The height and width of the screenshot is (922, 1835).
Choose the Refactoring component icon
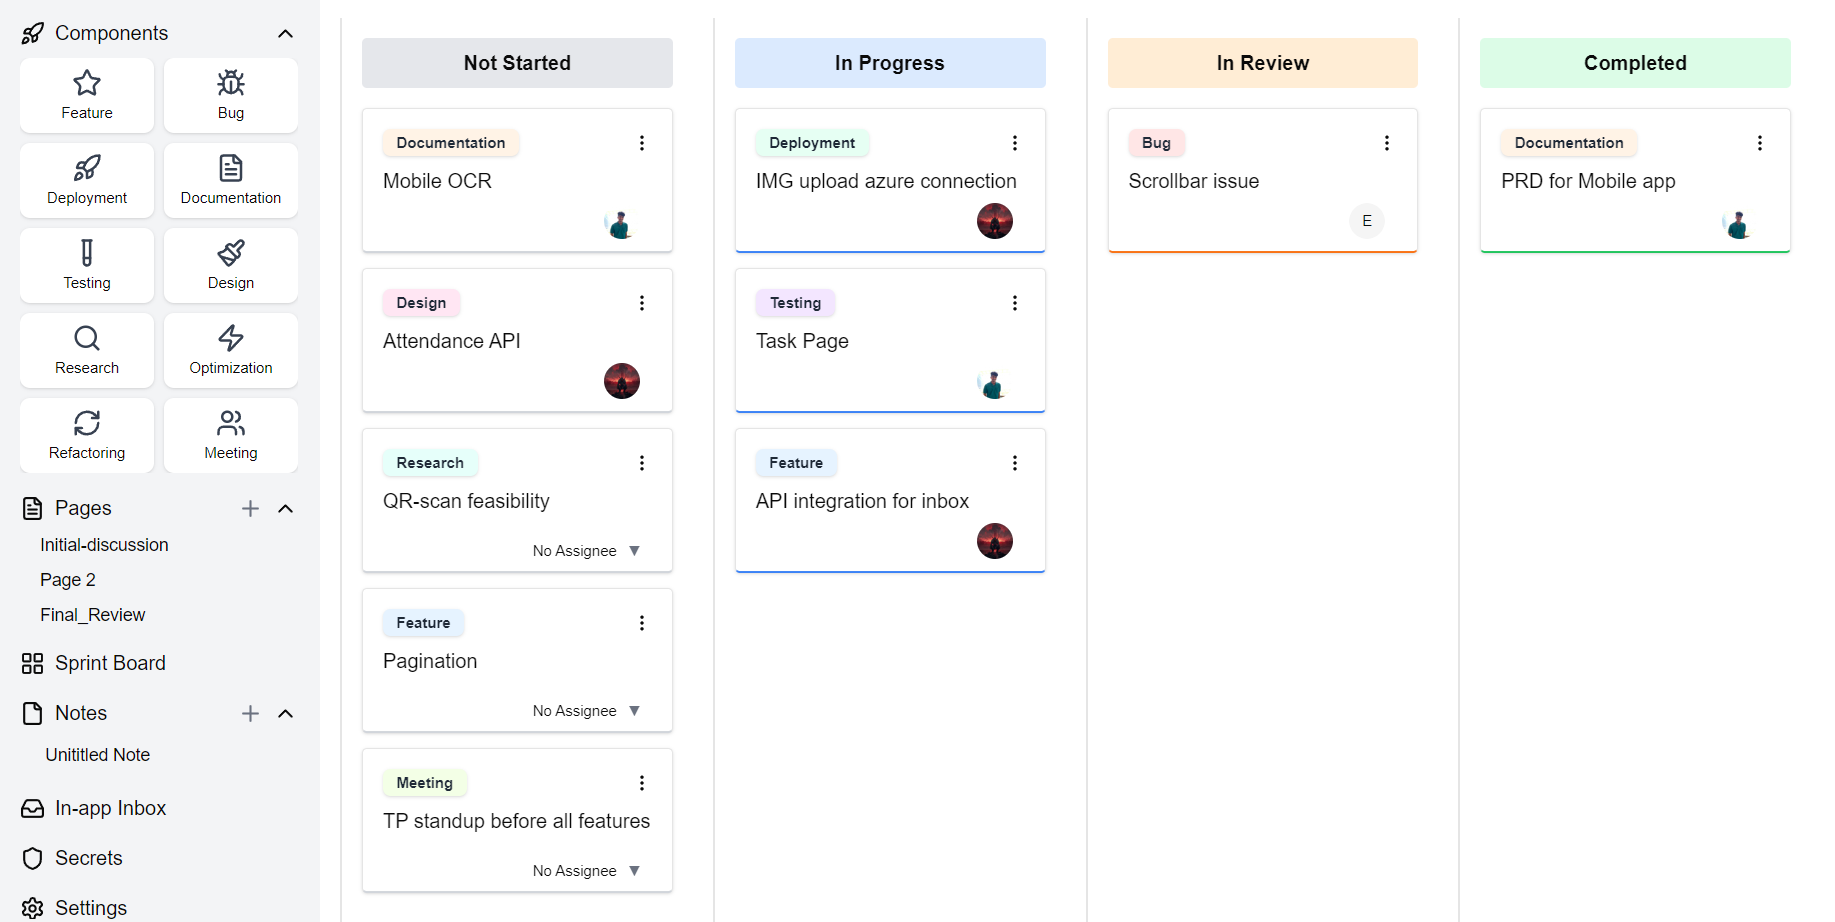point(87,435)
